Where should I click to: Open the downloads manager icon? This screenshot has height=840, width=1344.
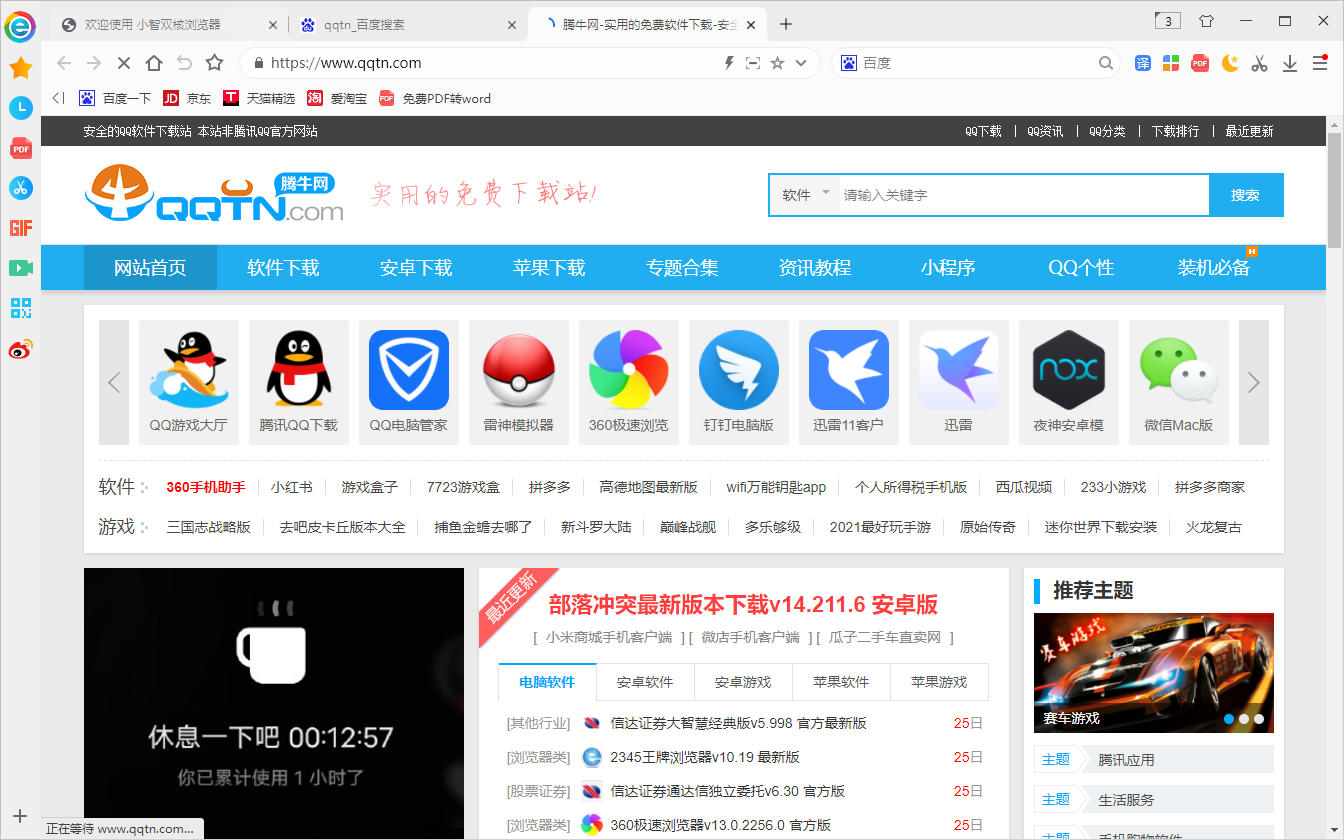click(1290, 63)
